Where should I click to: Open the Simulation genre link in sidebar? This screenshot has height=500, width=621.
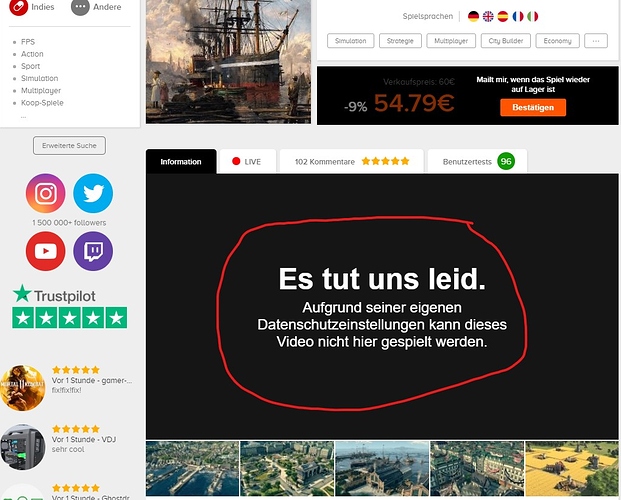[40, 78]
